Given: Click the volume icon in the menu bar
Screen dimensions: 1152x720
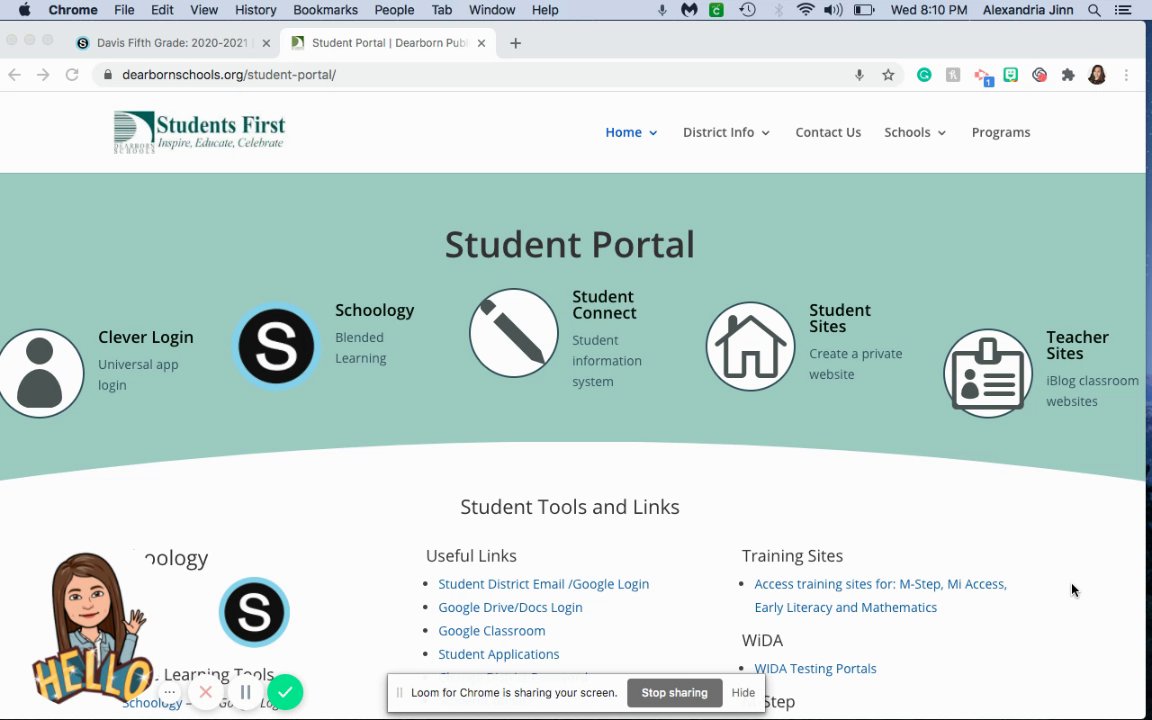Looking at the screenshot, I should 833,10.
